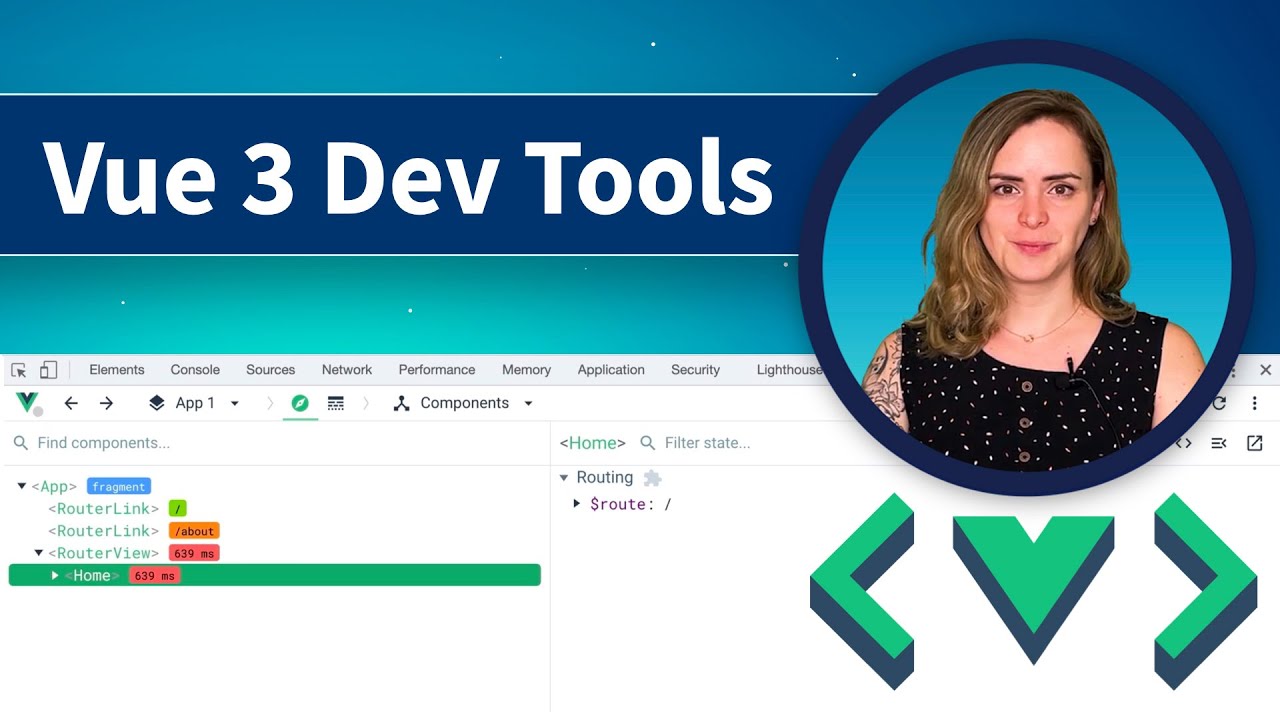The height and width of the screenshot is (720, 1280).
Task: Select the highlighted Home component row
Action: (275, 575)
